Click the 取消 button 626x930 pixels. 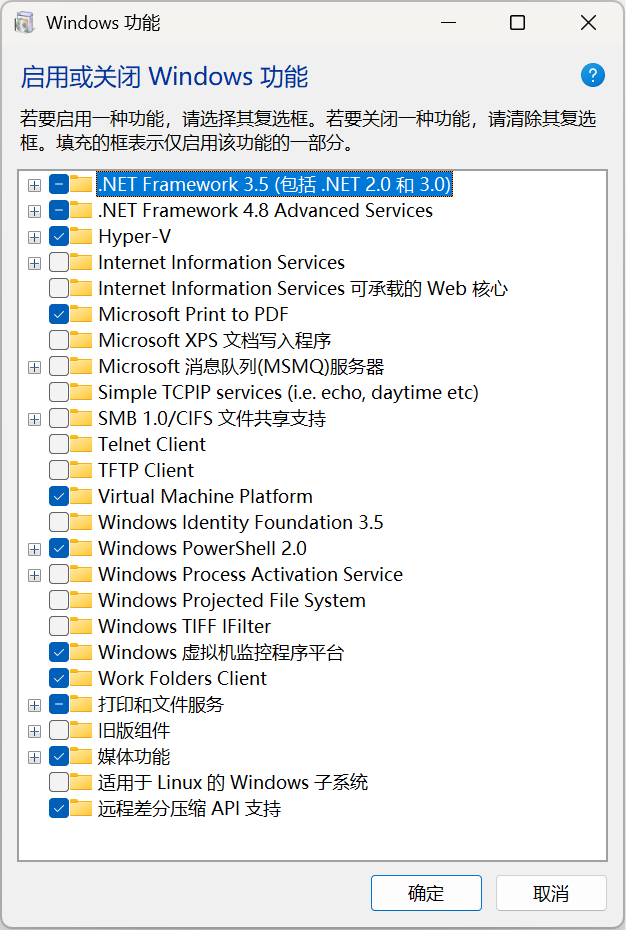tap(551, 893)
